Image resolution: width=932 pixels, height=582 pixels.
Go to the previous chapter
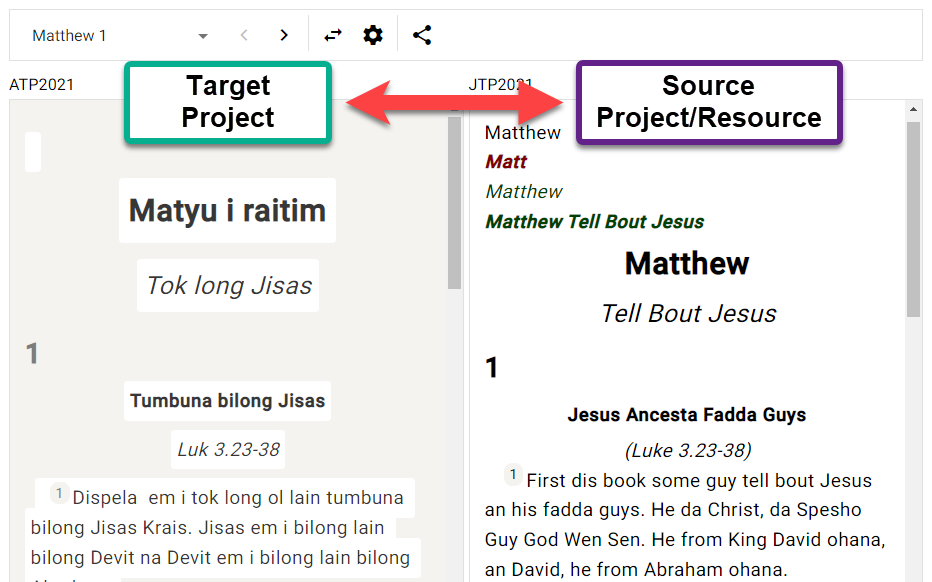click(x=244, y=36)
